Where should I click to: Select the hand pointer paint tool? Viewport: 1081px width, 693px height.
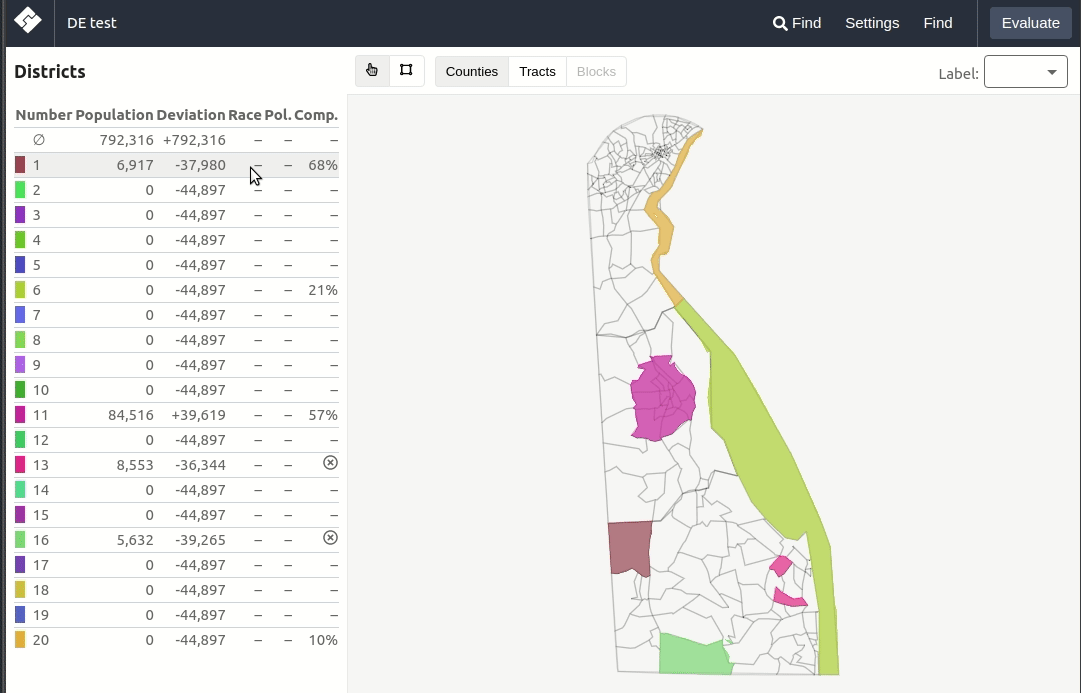click(371, 70)
